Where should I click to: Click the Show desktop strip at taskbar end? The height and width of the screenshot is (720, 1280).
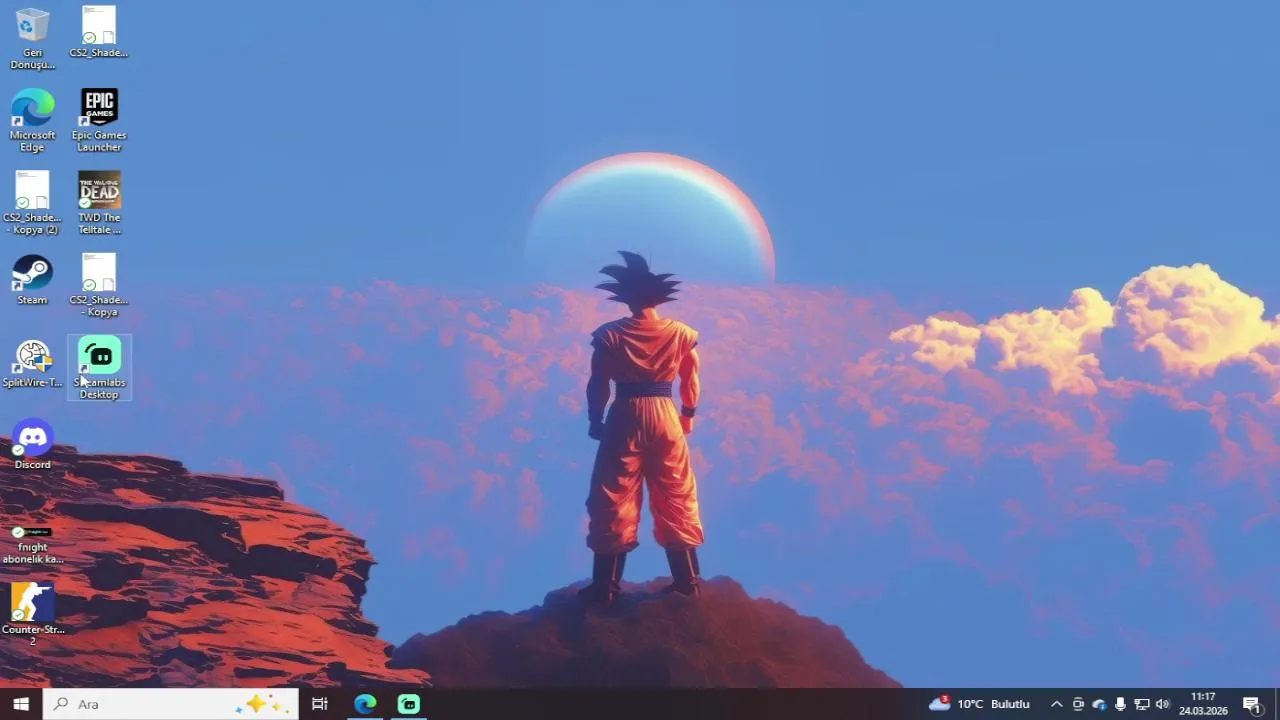[1277, 704]
